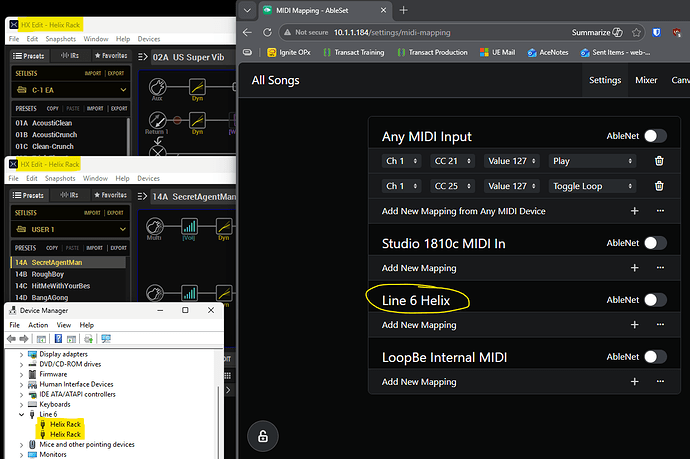
Task: Select the Vol block in lower HX Edit
Action: coord(189,227)
